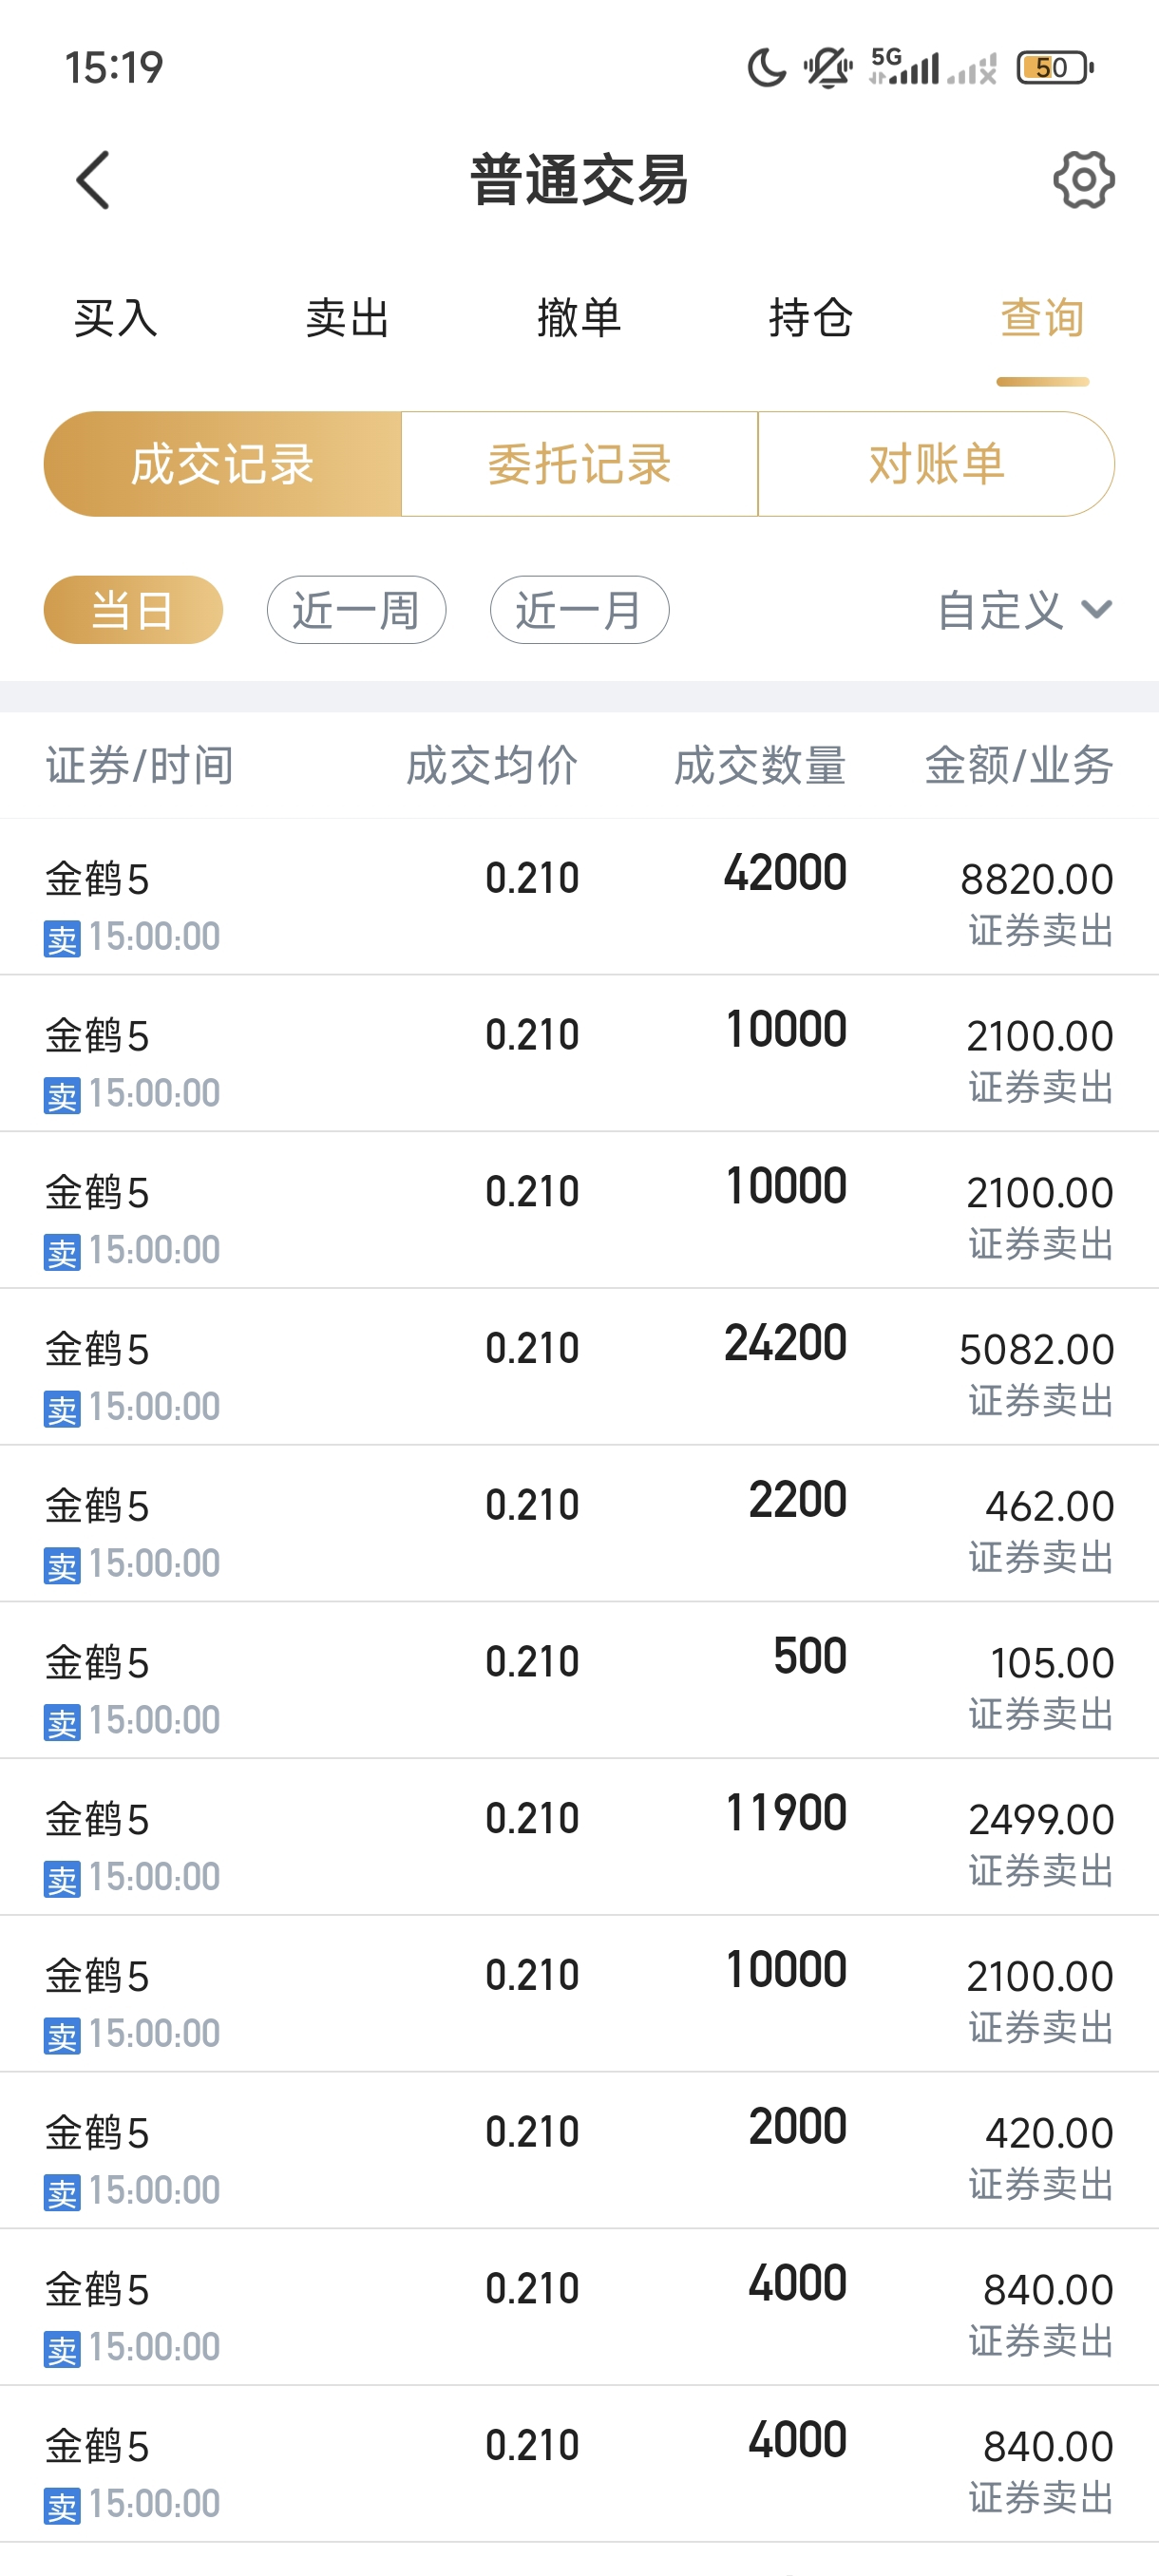Select the 近一周 filter chip

tap(356, 610)
